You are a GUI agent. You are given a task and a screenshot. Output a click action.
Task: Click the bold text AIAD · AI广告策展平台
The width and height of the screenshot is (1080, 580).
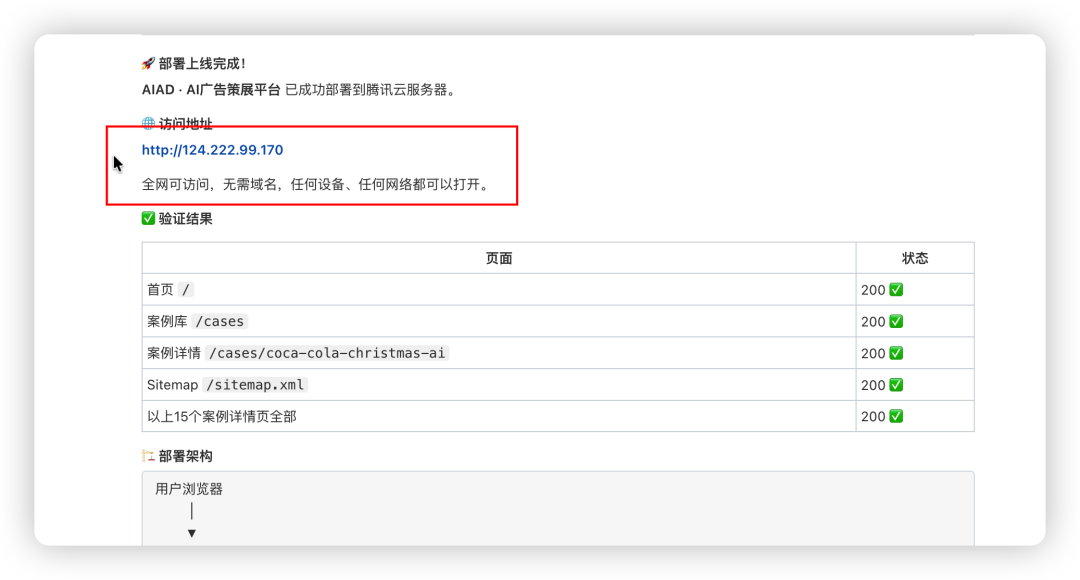point(211,90)
